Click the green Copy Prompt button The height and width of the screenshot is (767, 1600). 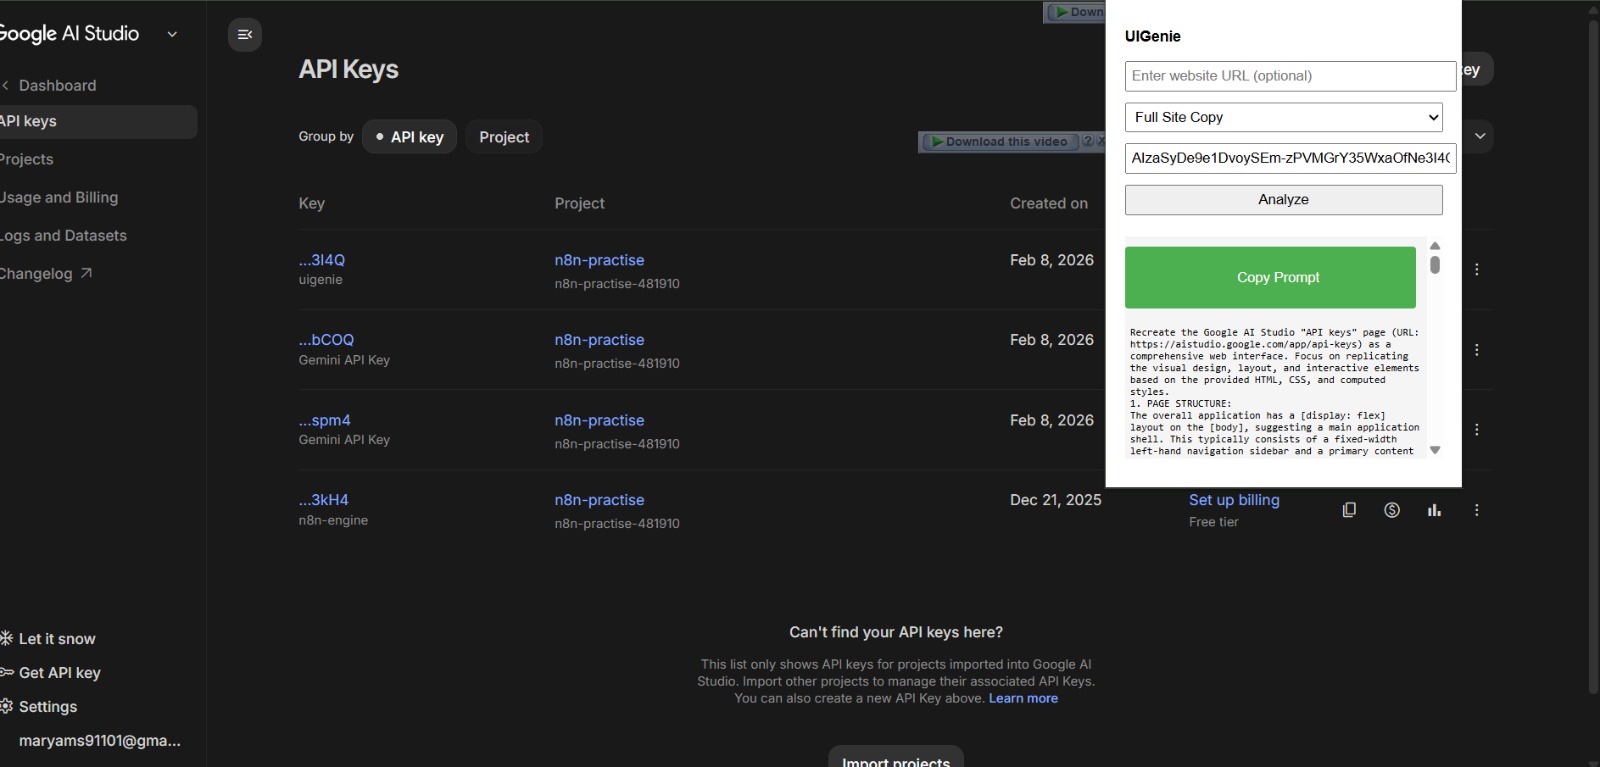pyautogui.click(x=1270, y=277)
